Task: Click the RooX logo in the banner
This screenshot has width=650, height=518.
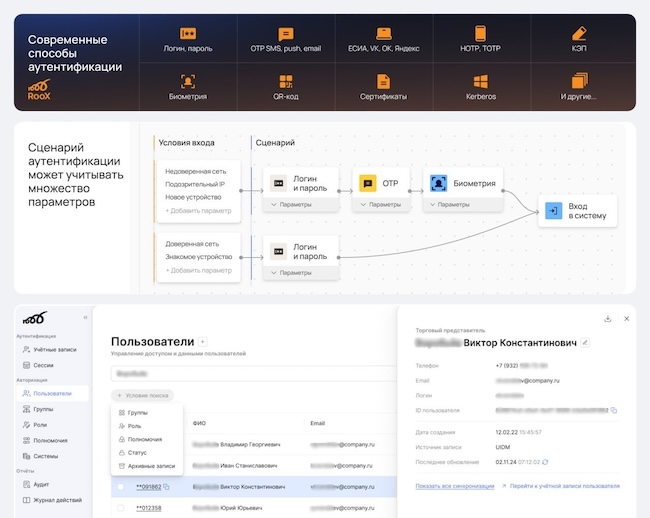Action: [39, 90]
